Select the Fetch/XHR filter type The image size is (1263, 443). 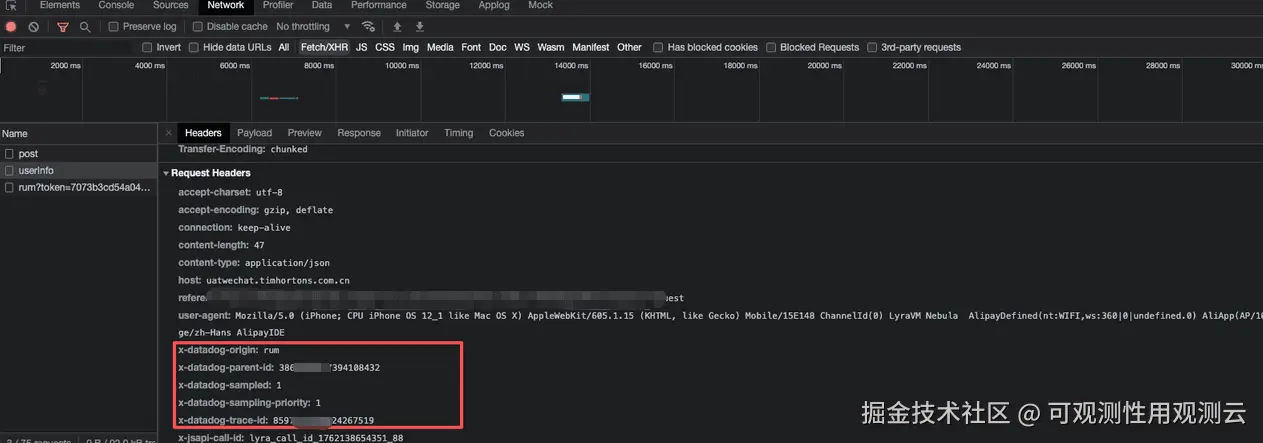coord(324,47)
